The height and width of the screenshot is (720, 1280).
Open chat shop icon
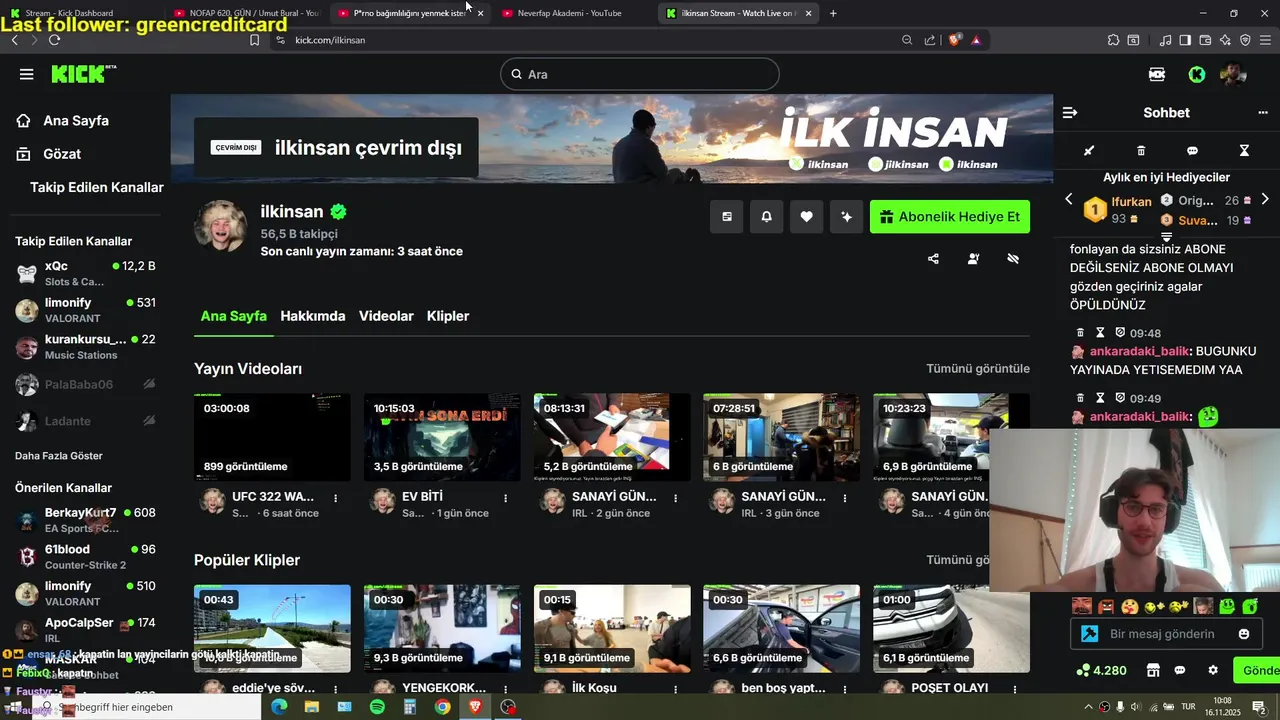[1153, 670]
